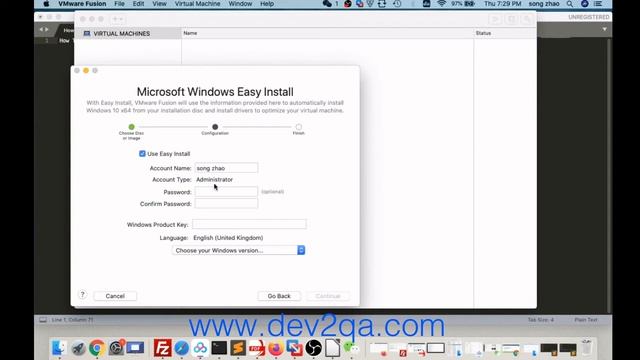Open Terminal from the Dock
This screenshot has height=360, width=640.
[219, 348]
